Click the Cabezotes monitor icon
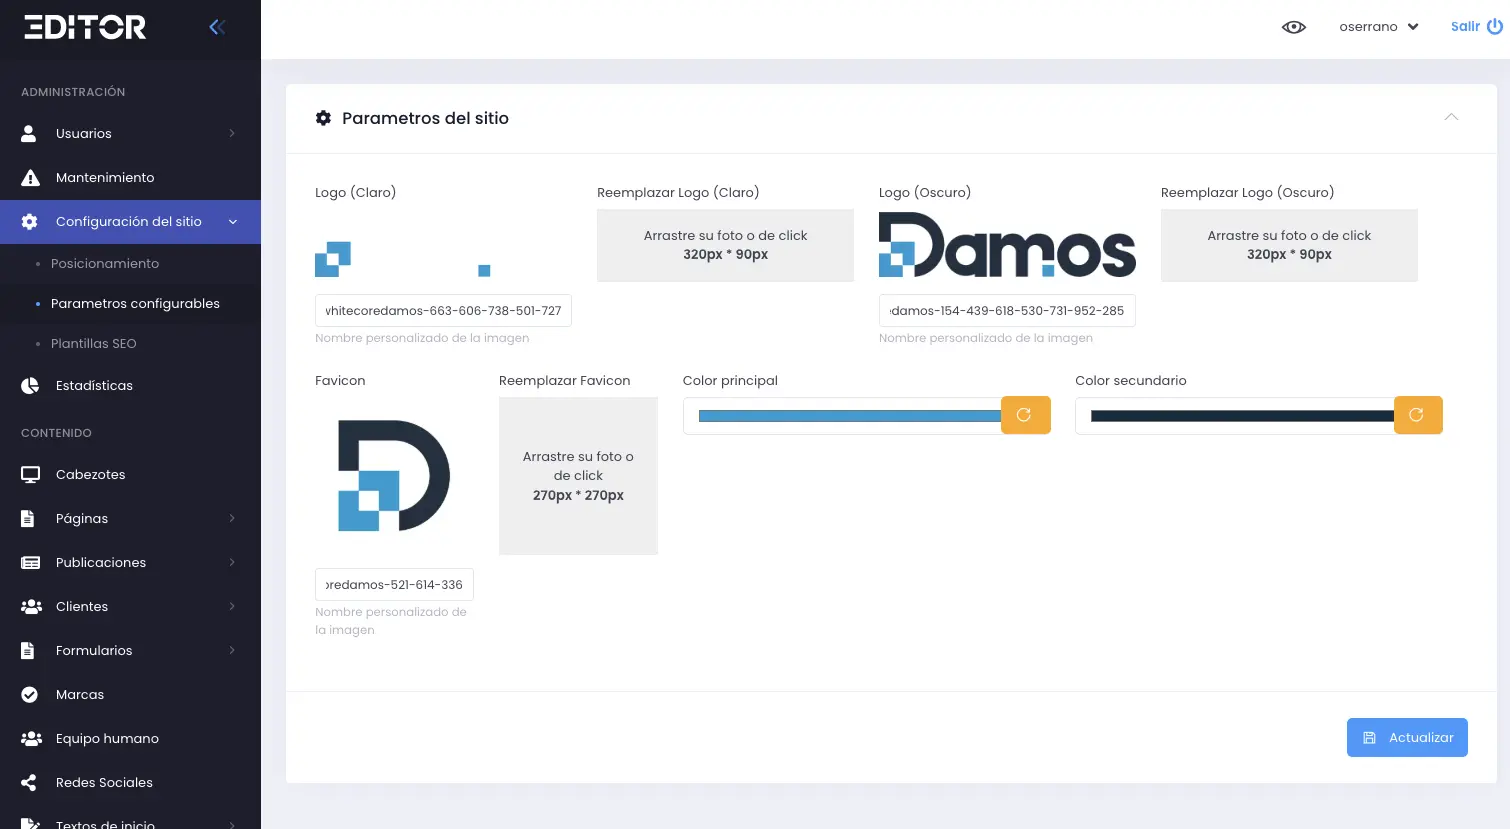 tap(30, 475)
